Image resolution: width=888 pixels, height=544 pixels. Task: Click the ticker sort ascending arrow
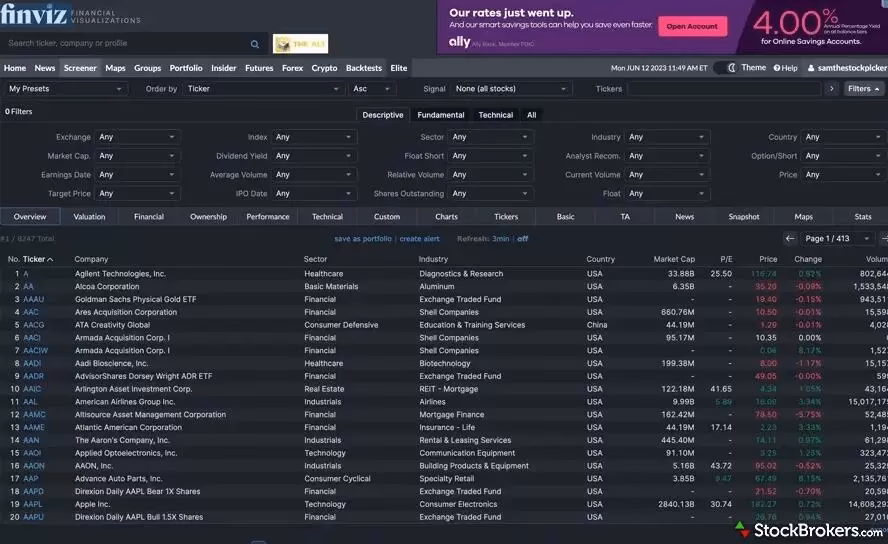(x=50, y=259)
